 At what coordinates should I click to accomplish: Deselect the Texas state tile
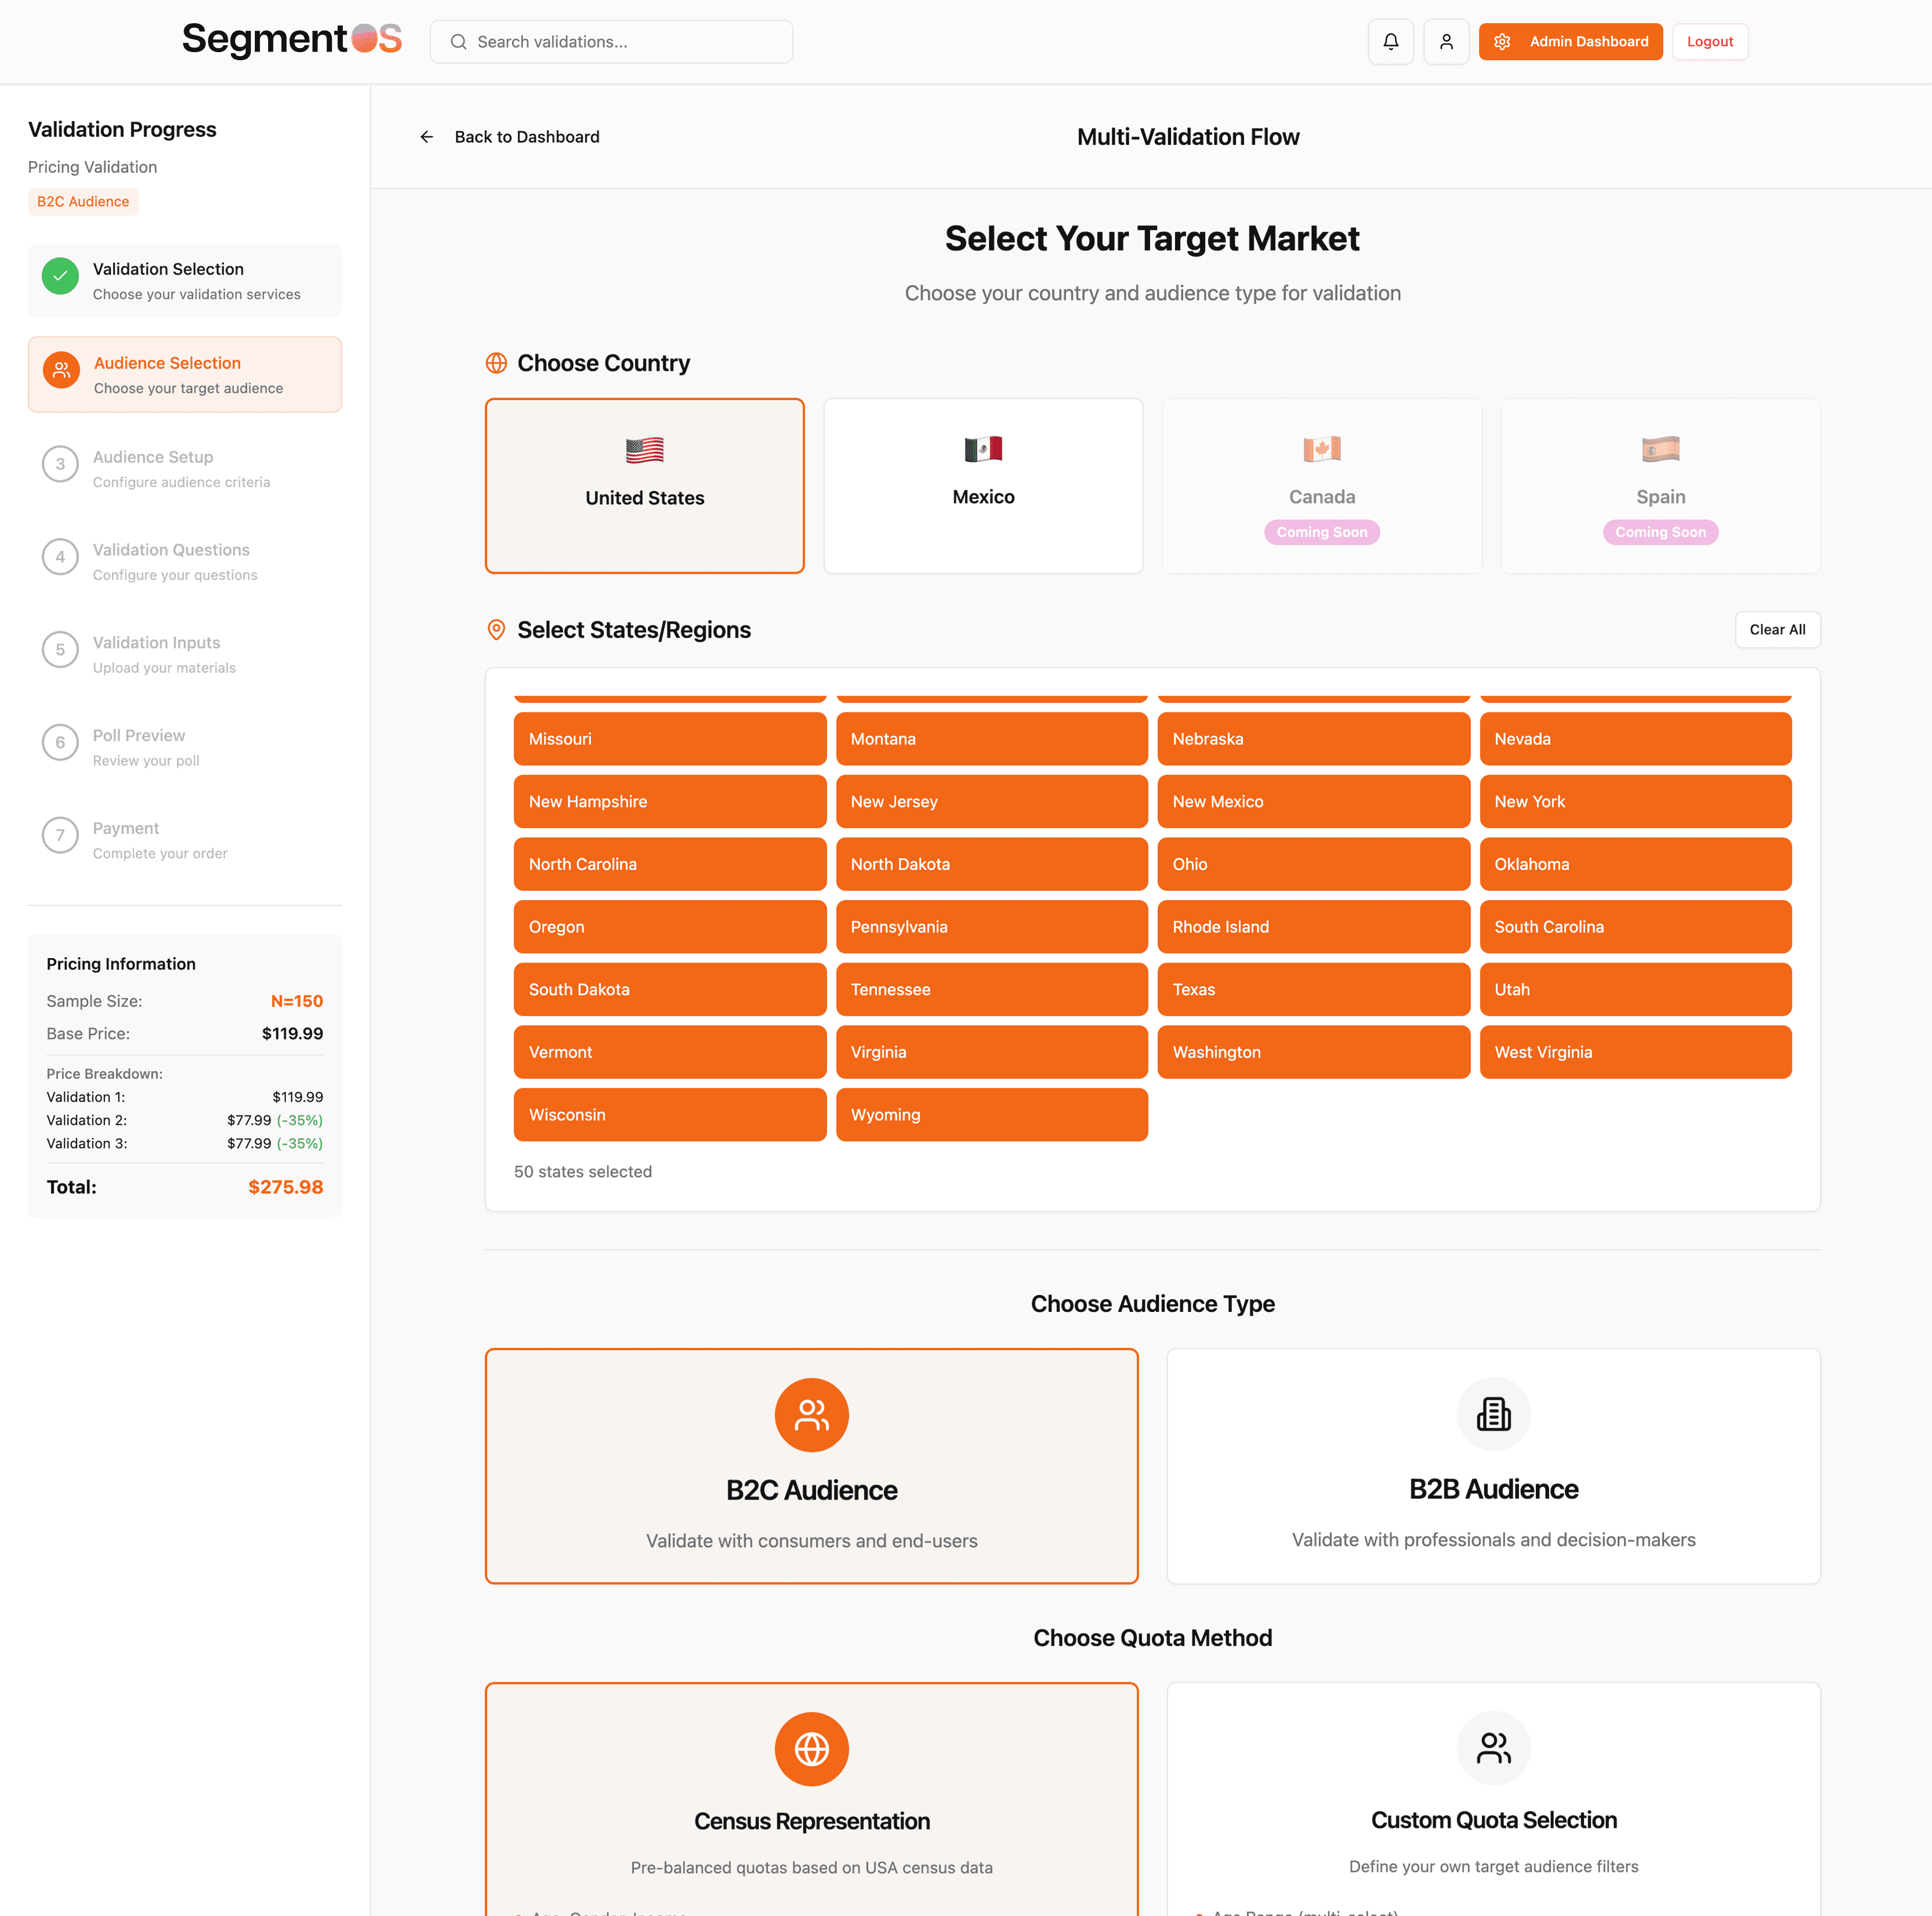click(1313, 989)
